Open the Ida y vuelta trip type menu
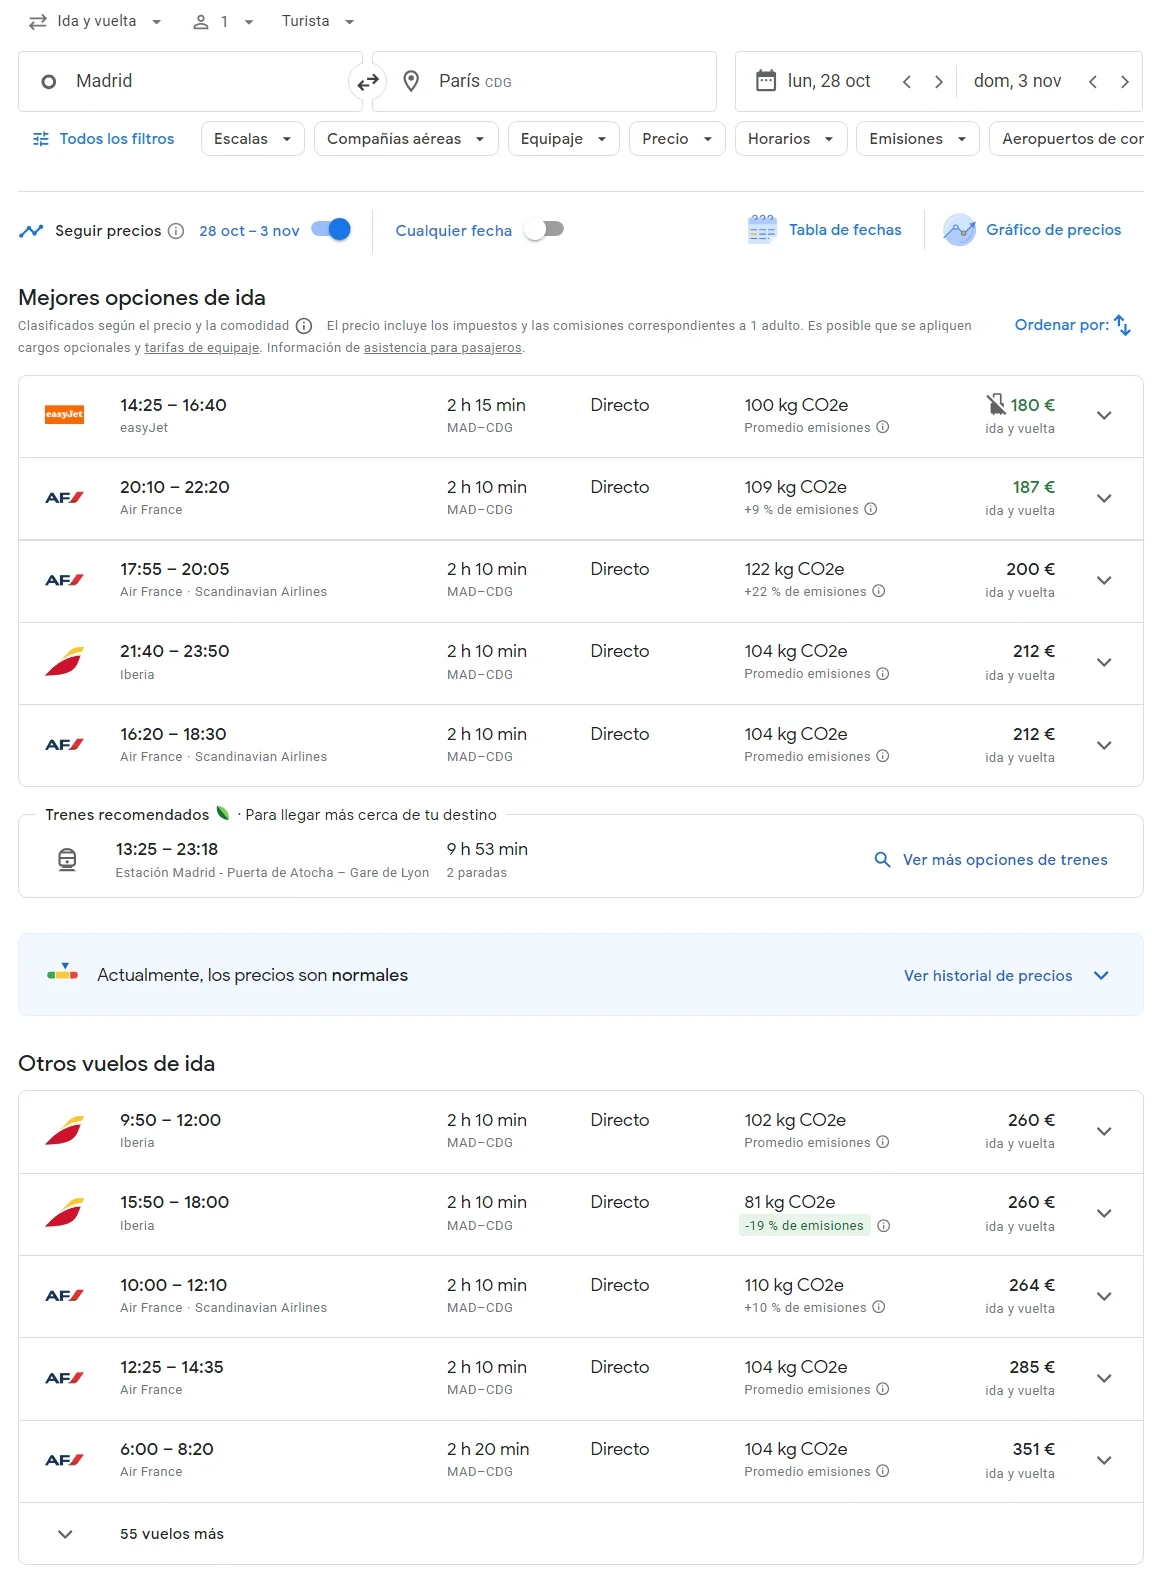This screenshot has height=1572, width=1152. point(96,21)
